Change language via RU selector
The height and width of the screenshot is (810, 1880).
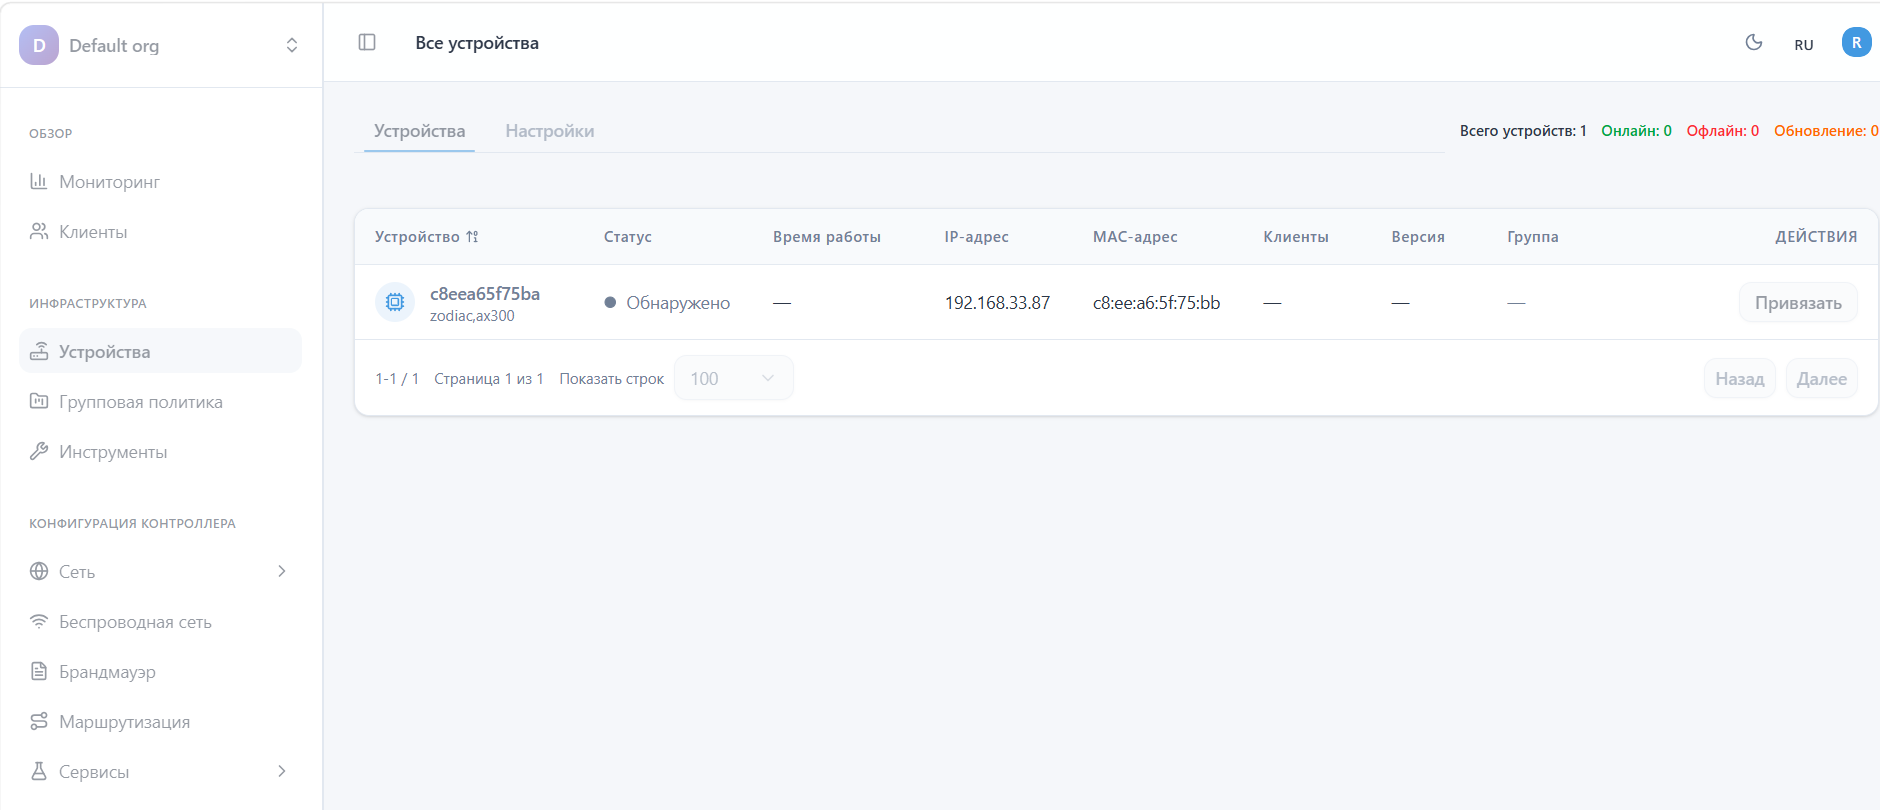1803,45
